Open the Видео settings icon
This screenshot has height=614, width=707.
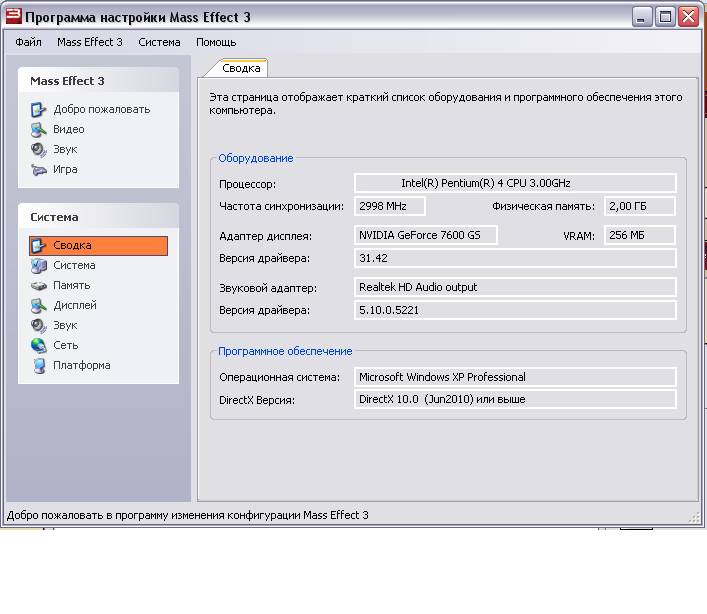click(x=38, y=129)
